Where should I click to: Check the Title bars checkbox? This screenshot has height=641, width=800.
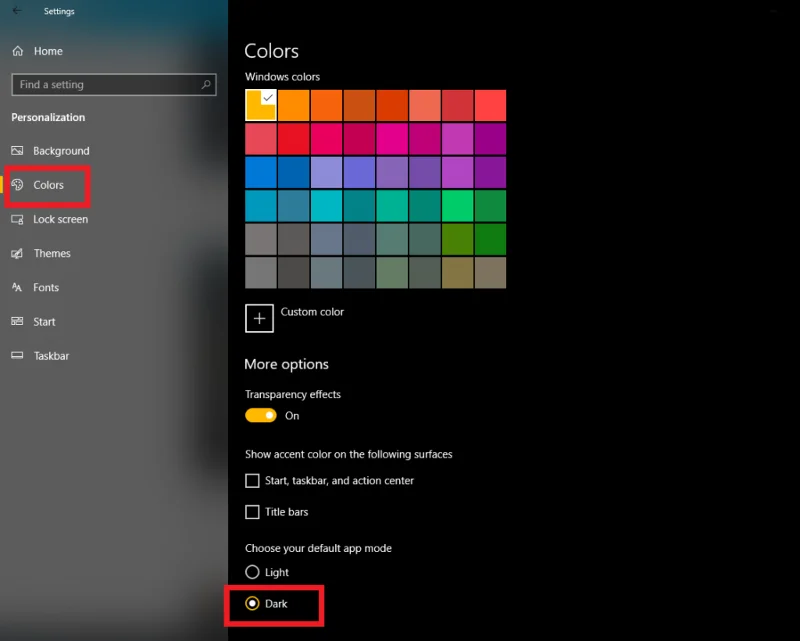pyautogui.click(x=252, y=512)
